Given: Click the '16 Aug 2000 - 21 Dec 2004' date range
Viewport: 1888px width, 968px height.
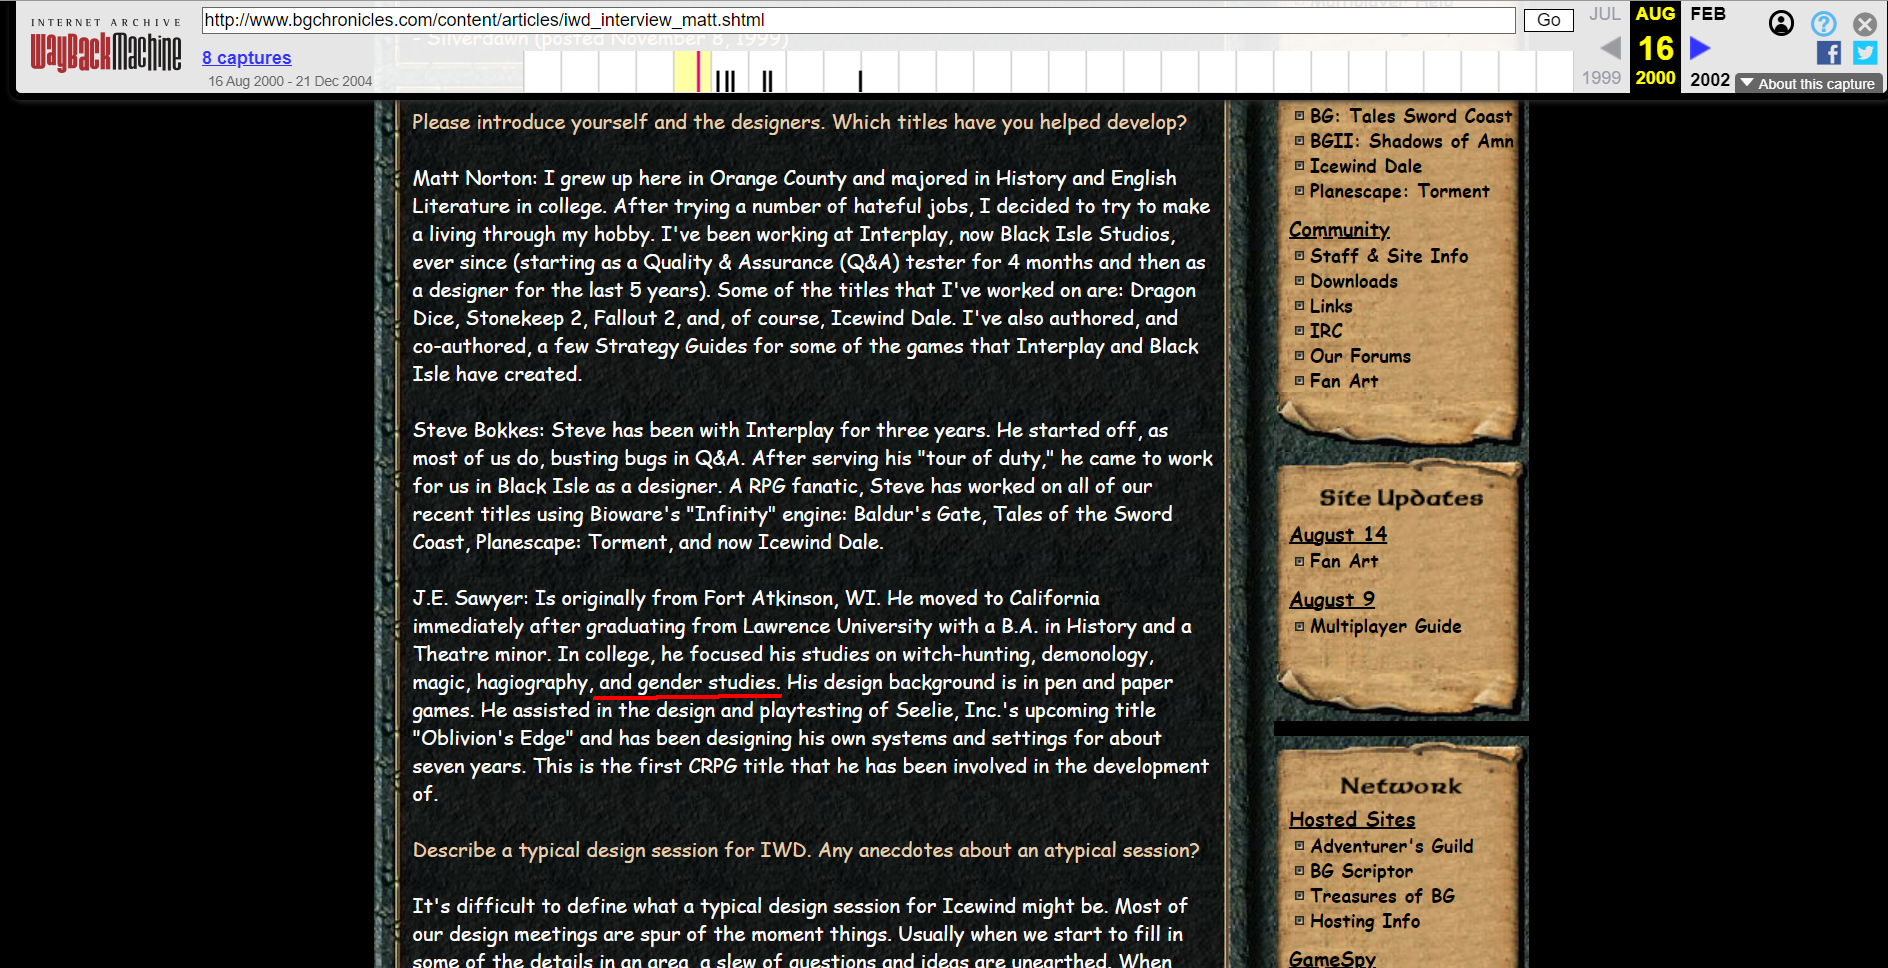Looking at the screenshot, I should point(290,81).
